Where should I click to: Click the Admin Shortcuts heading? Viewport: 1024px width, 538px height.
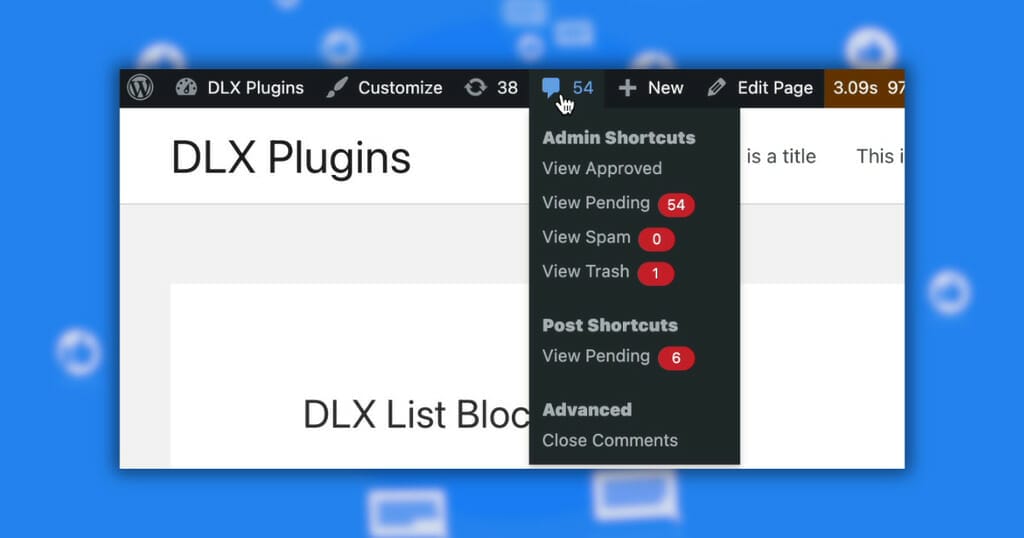point(618,138)
